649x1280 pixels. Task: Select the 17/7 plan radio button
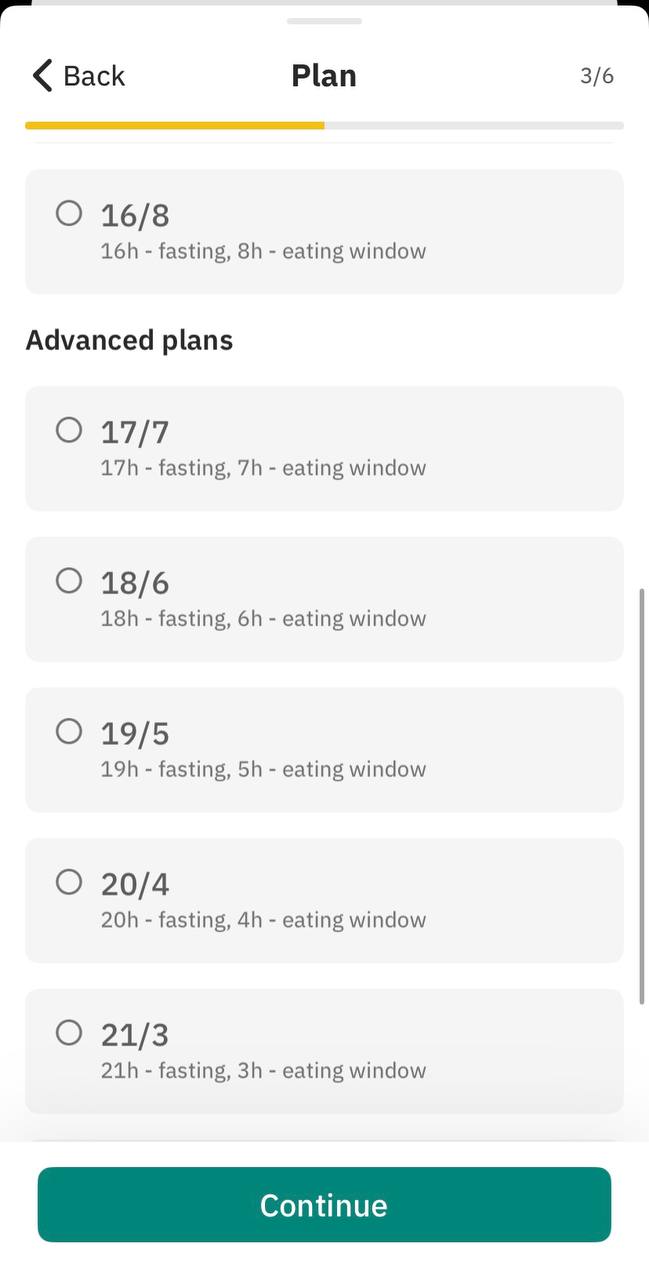click(69, 430)
